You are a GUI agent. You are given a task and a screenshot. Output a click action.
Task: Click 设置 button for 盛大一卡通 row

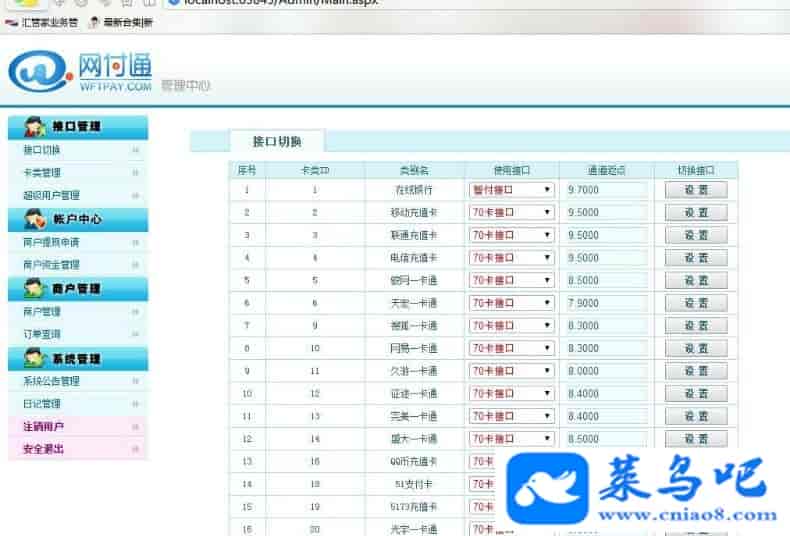(696, 439)
